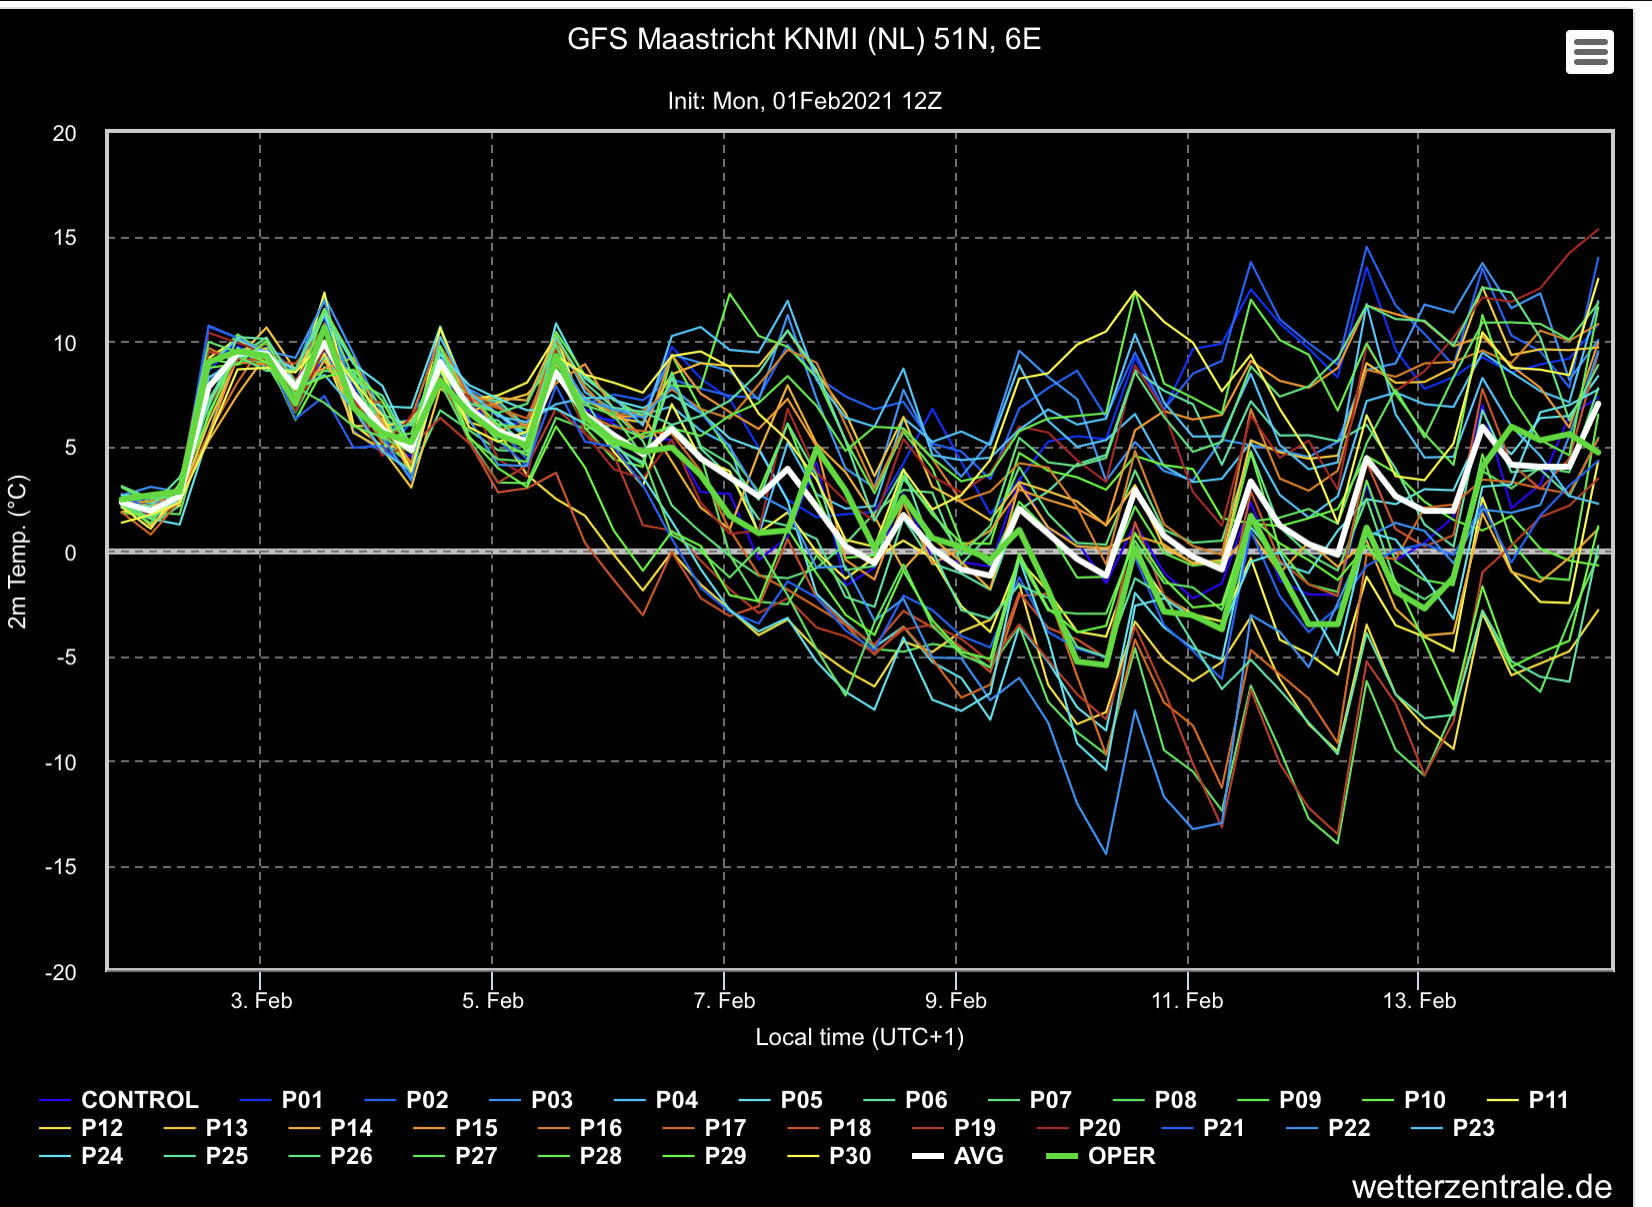
Task: Toggle the P30 series in the legend
Action: [830, 1156]
